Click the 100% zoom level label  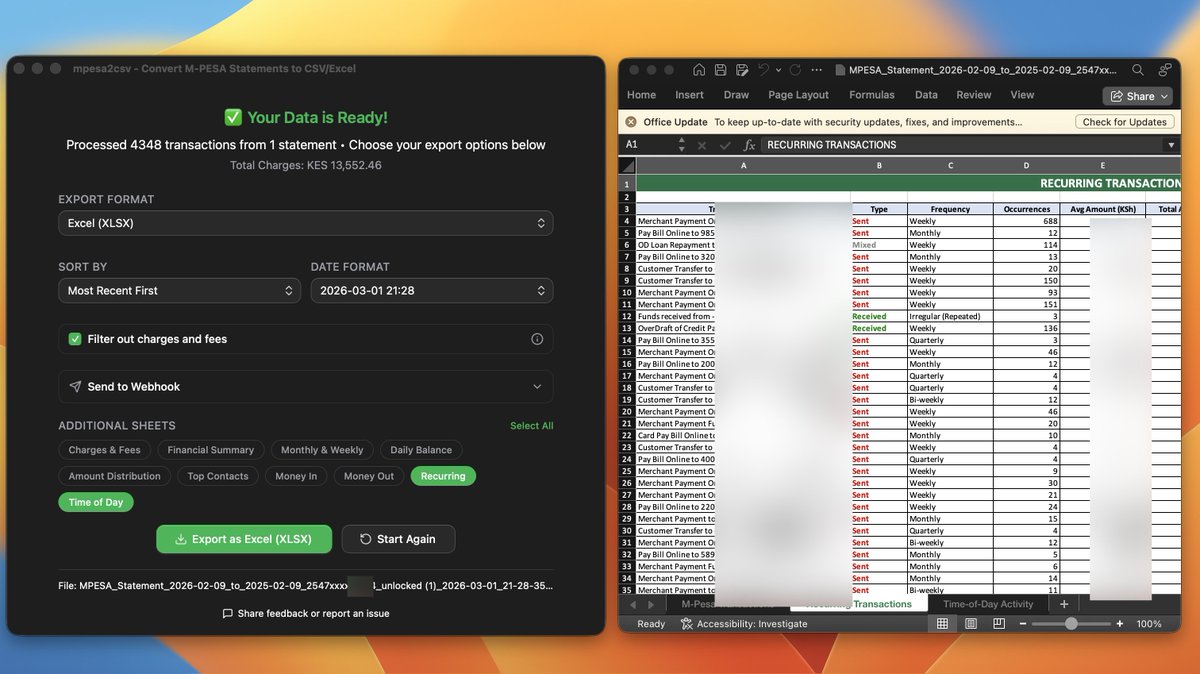pos(1149,624)
